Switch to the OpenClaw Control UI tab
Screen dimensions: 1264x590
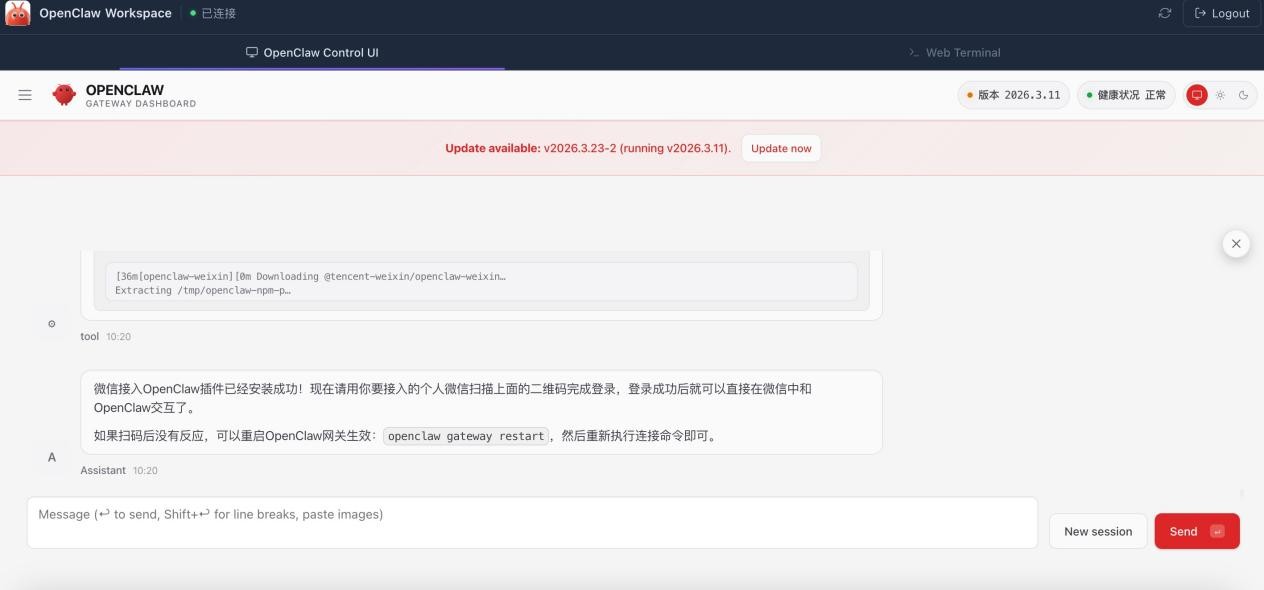312,52
